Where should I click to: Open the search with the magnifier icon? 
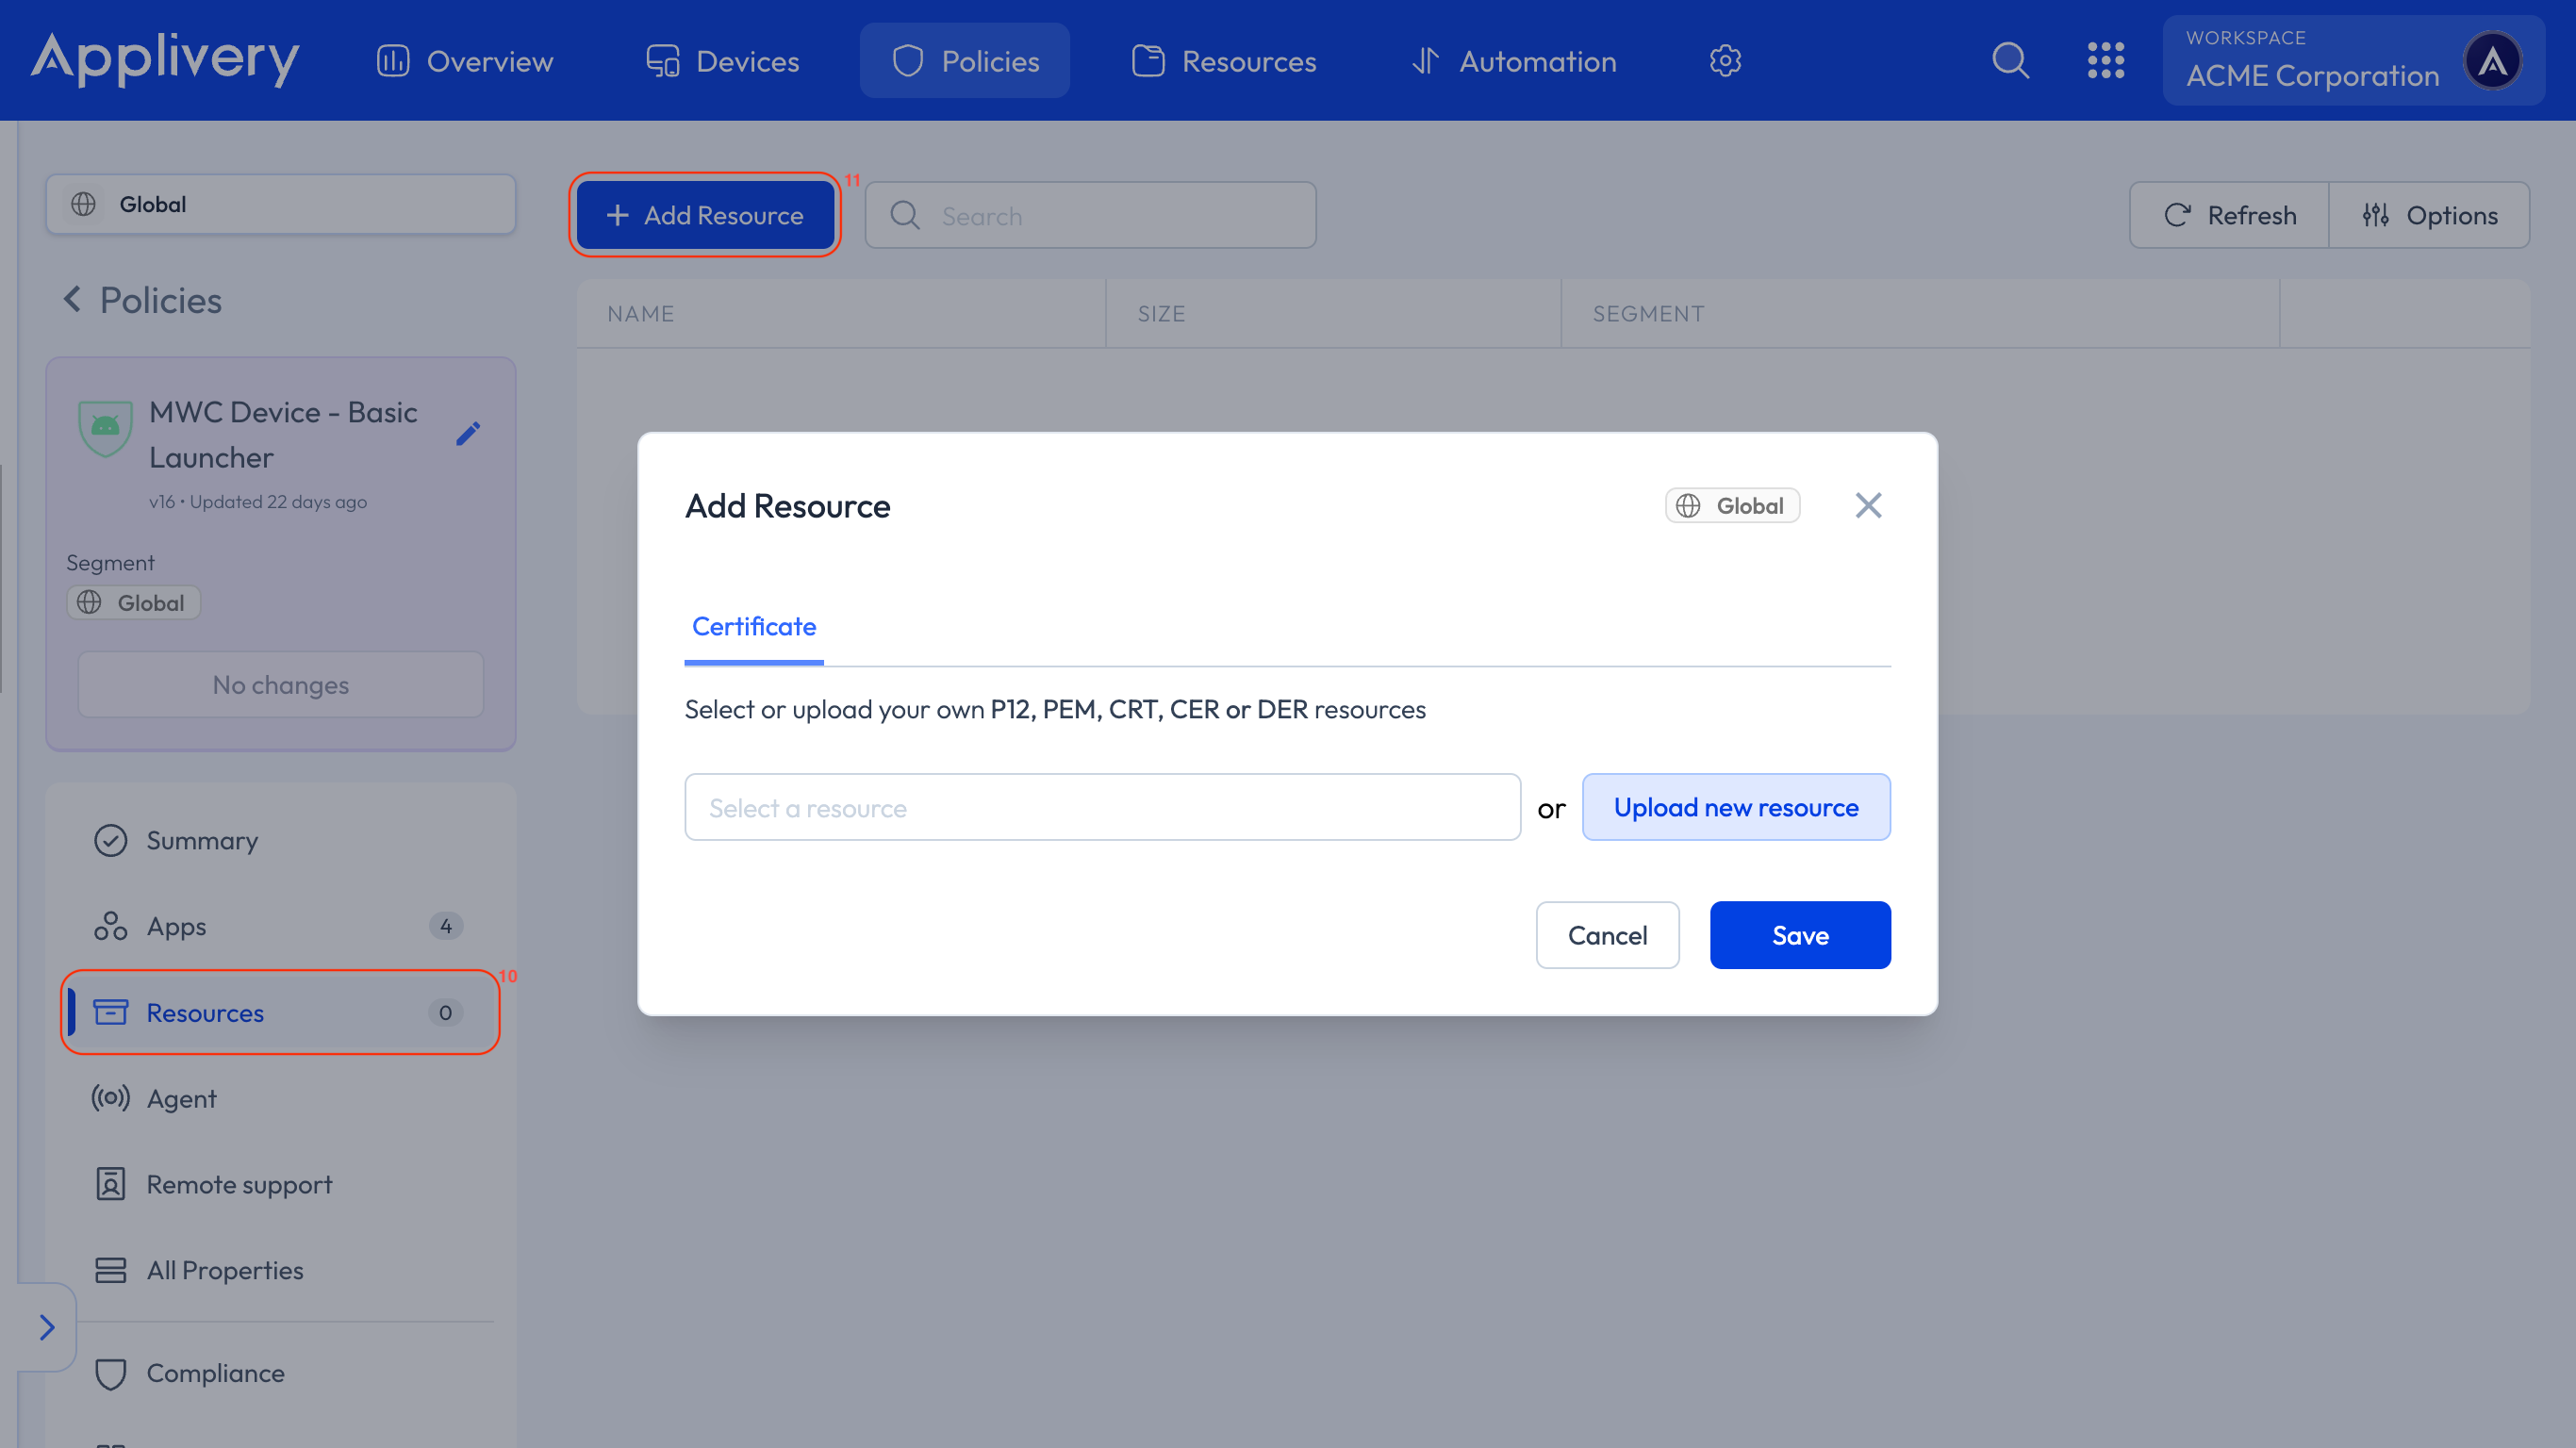coord(2011,60)
